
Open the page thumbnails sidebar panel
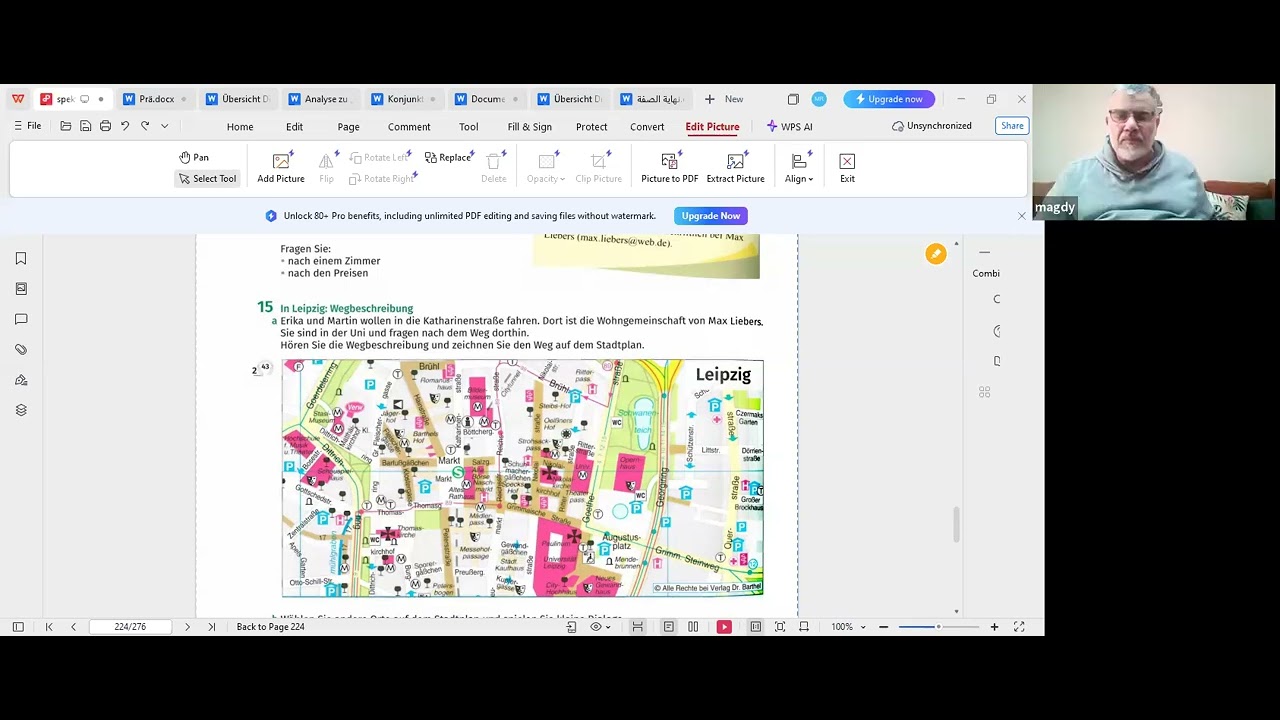[21, 288]
